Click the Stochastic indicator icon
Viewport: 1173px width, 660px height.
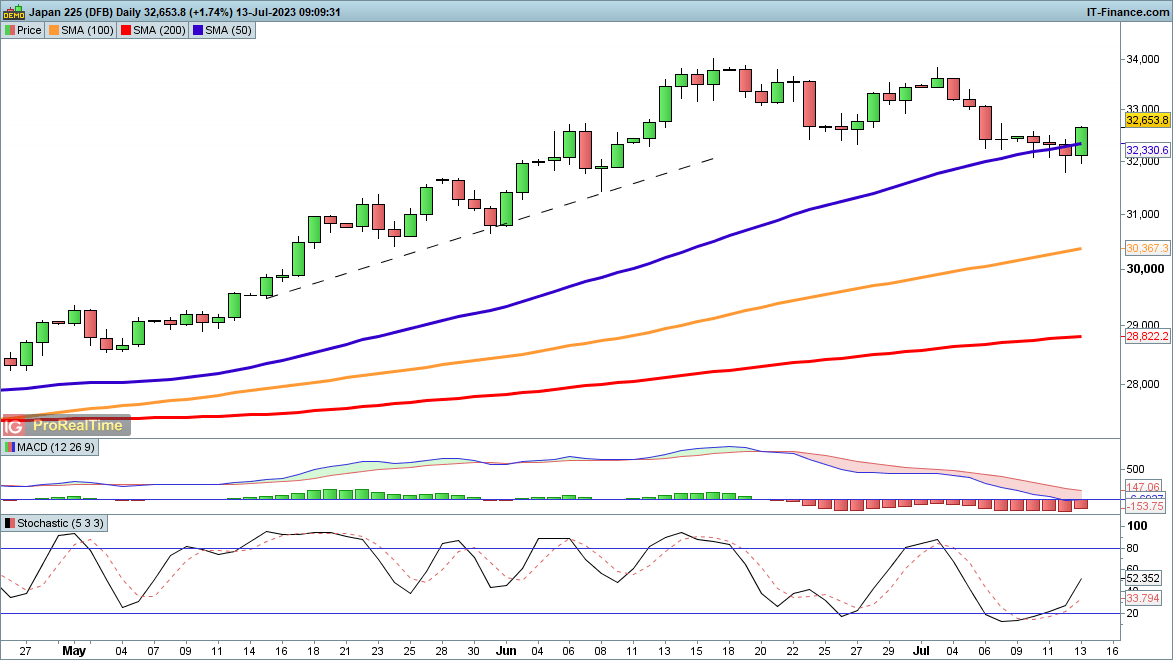10,524
